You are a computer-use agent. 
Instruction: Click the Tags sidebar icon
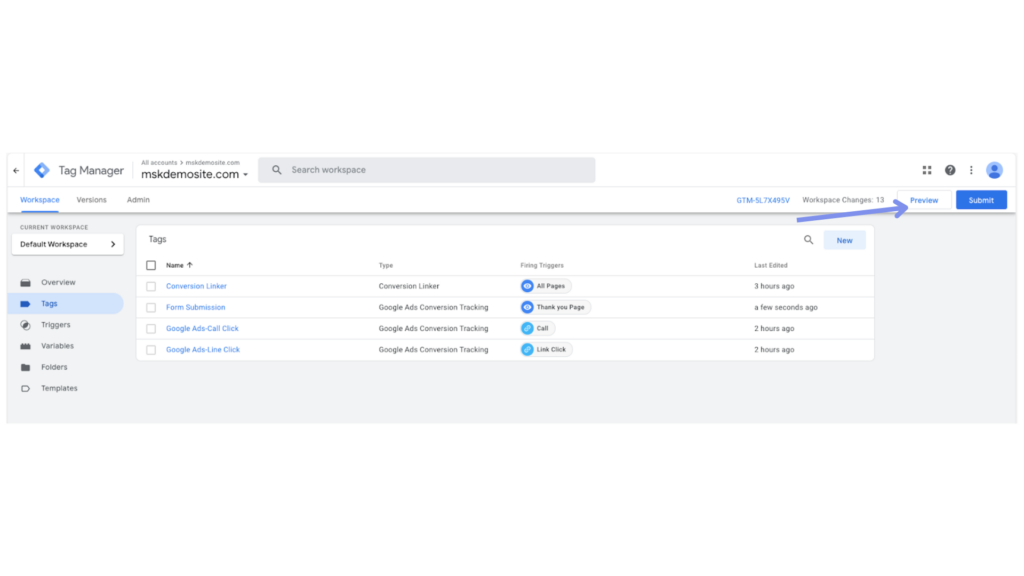pos(25,304)
